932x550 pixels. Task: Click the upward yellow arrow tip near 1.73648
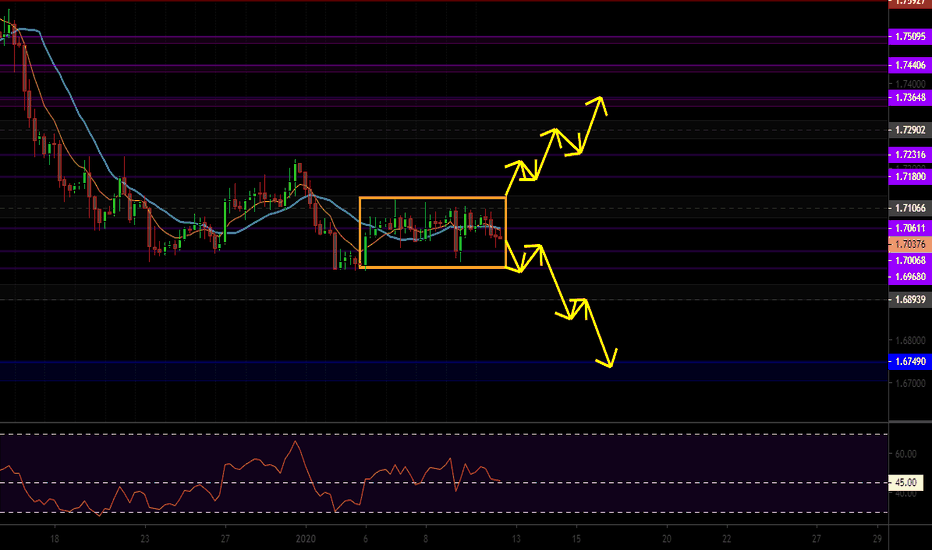click(x=602, y=98)
